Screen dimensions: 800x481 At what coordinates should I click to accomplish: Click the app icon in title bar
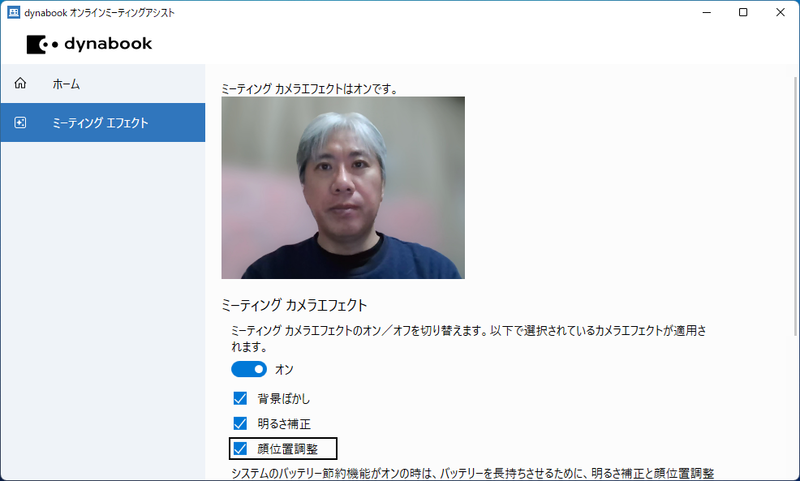(13, 12)
